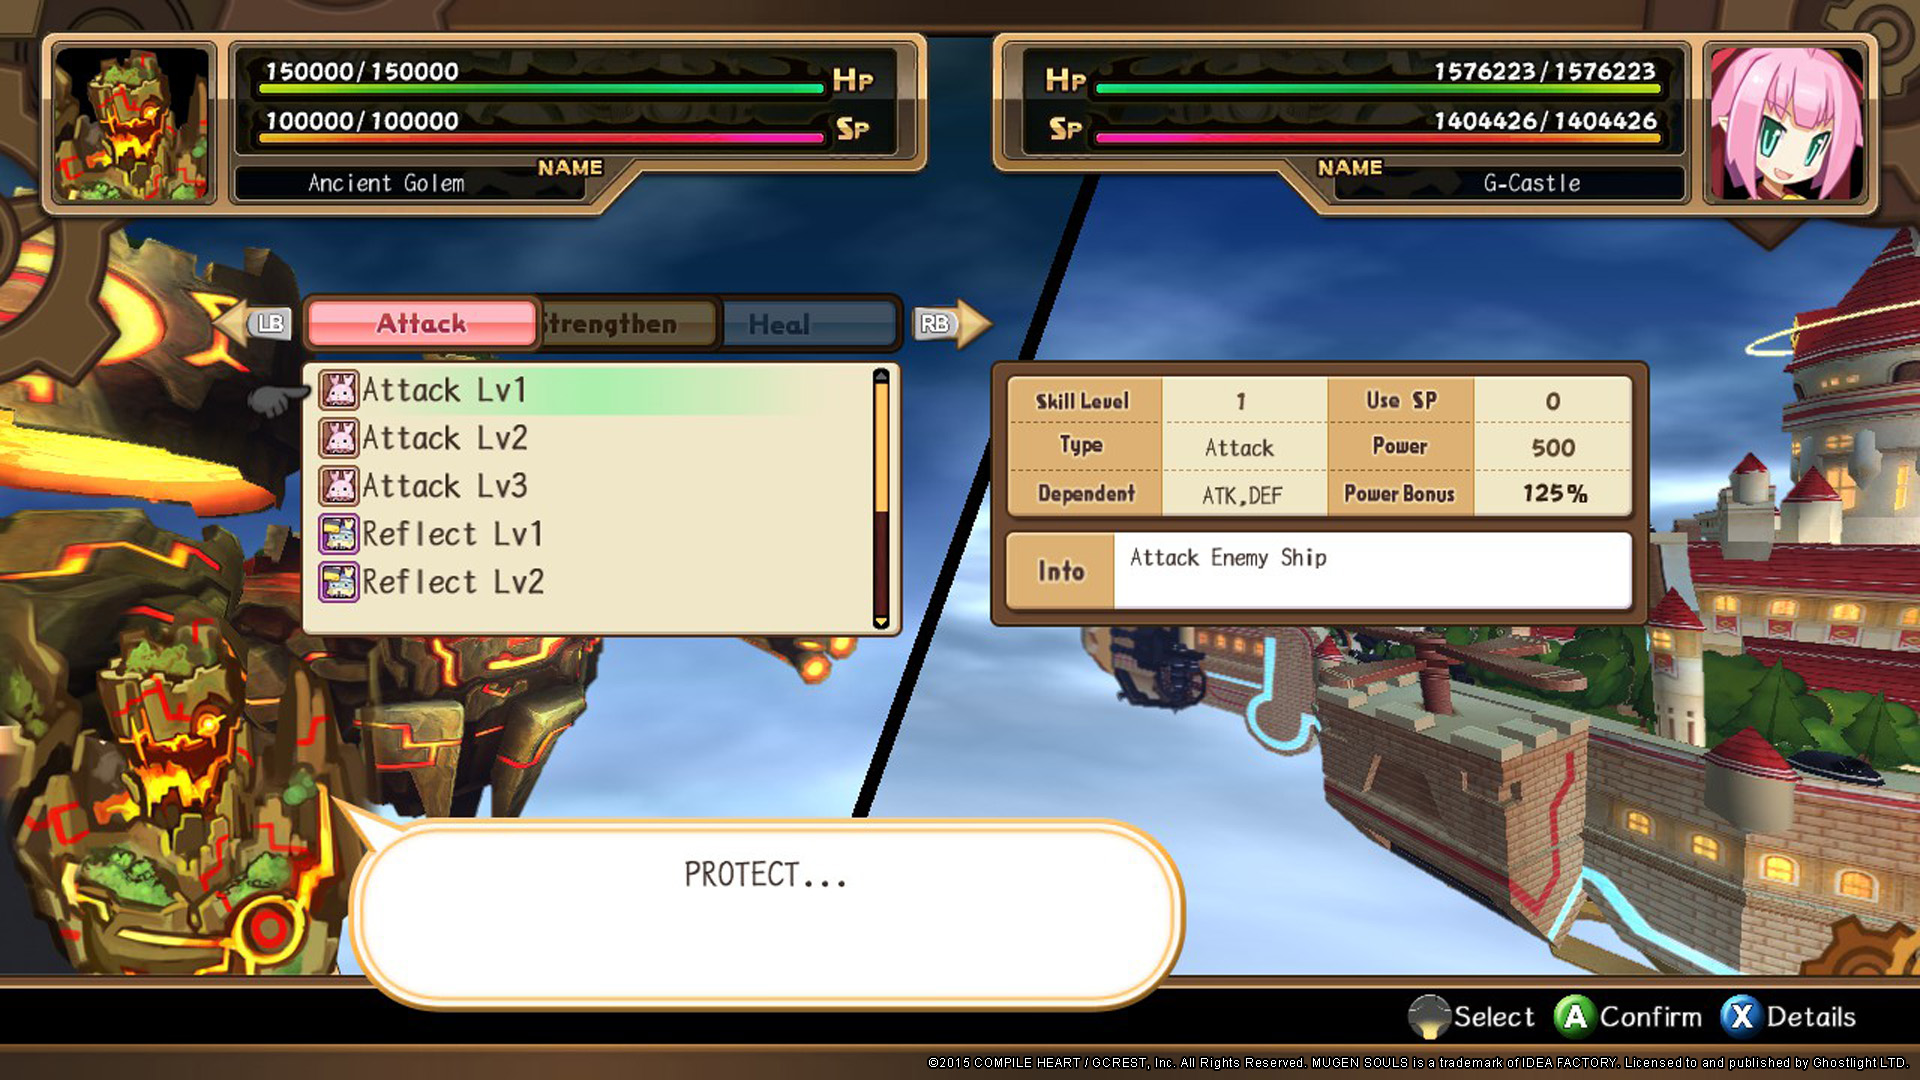This screenshot has width=1920, height=1080.
Task: Select Reflect Lv1 skill icon
Action: (x=339, y=534)
